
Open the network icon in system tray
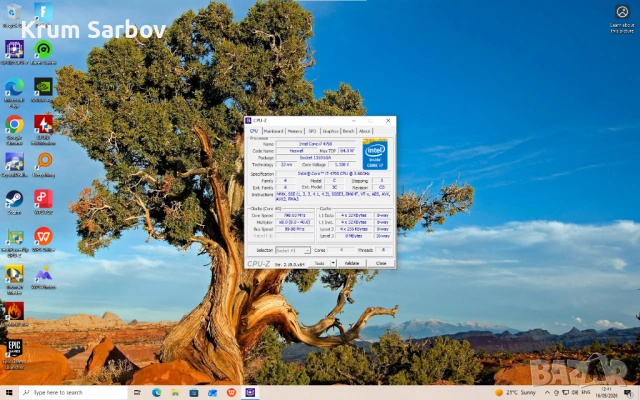(565, 393)
